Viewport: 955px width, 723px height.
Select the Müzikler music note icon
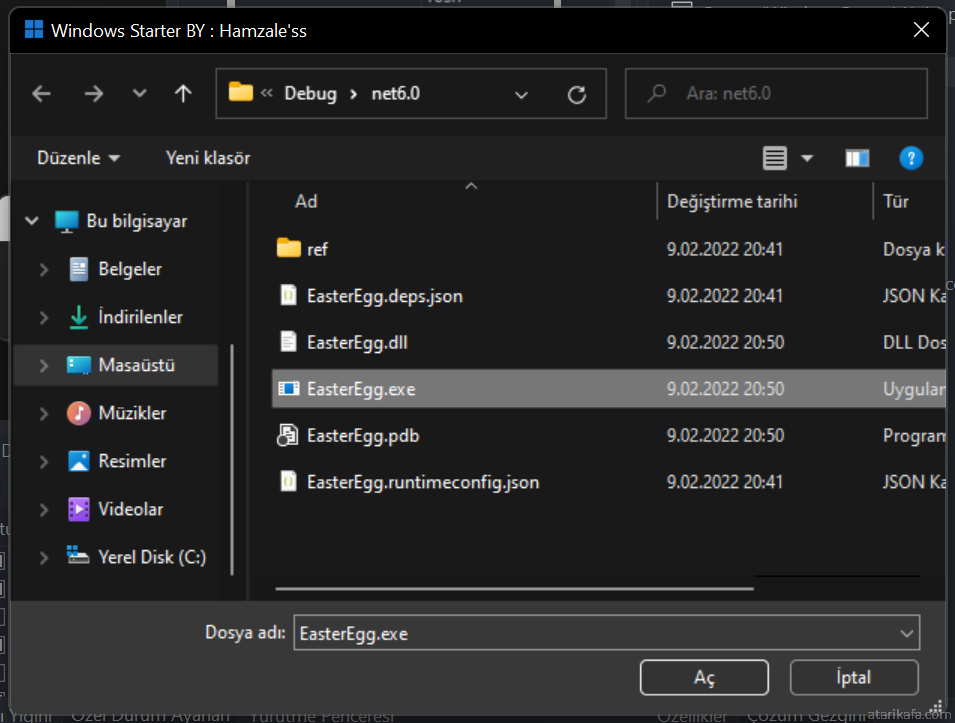pyautogui.click(x=79, y=414)
